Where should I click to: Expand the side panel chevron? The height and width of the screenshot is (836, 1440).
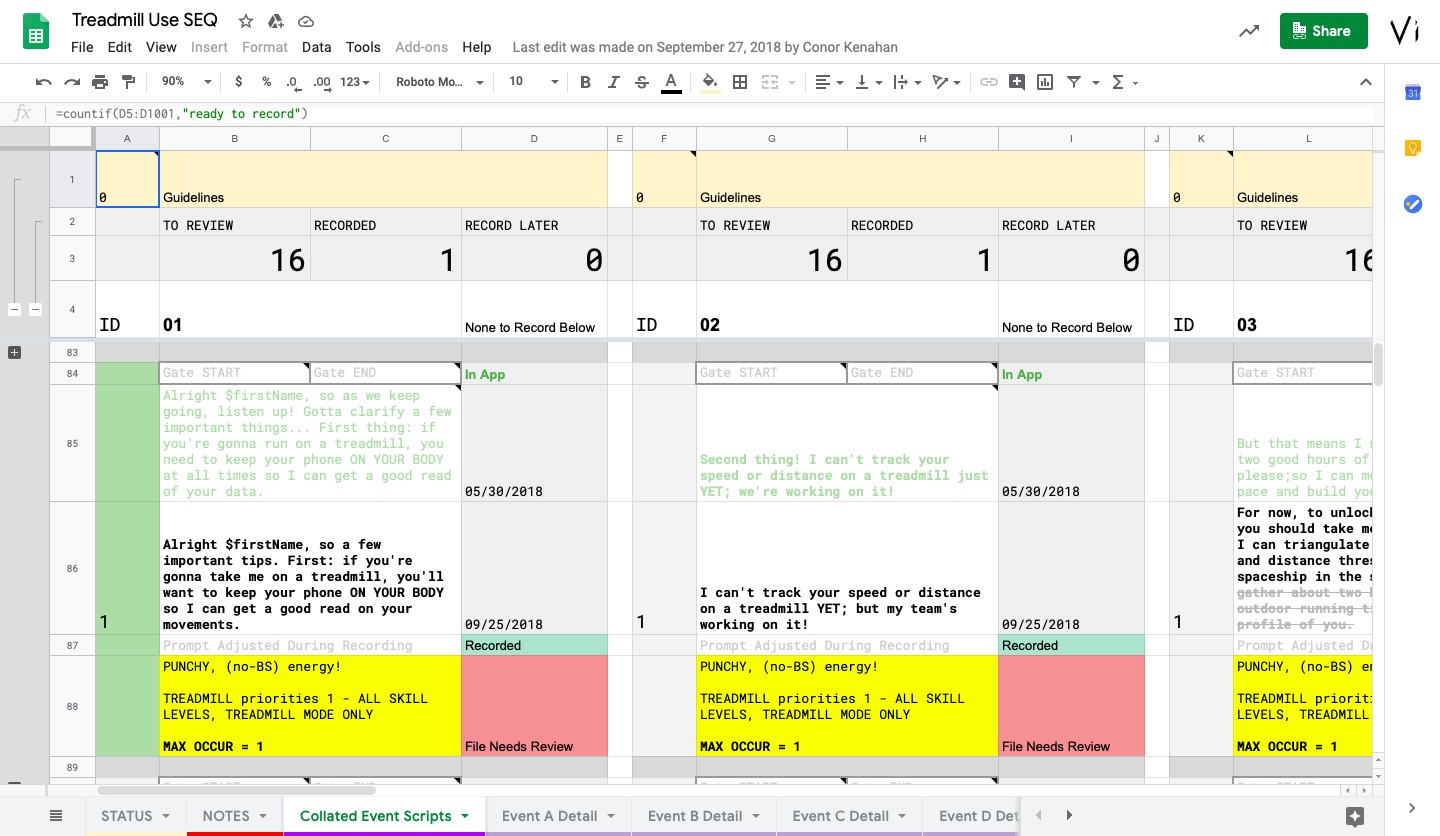[1412, 808]
